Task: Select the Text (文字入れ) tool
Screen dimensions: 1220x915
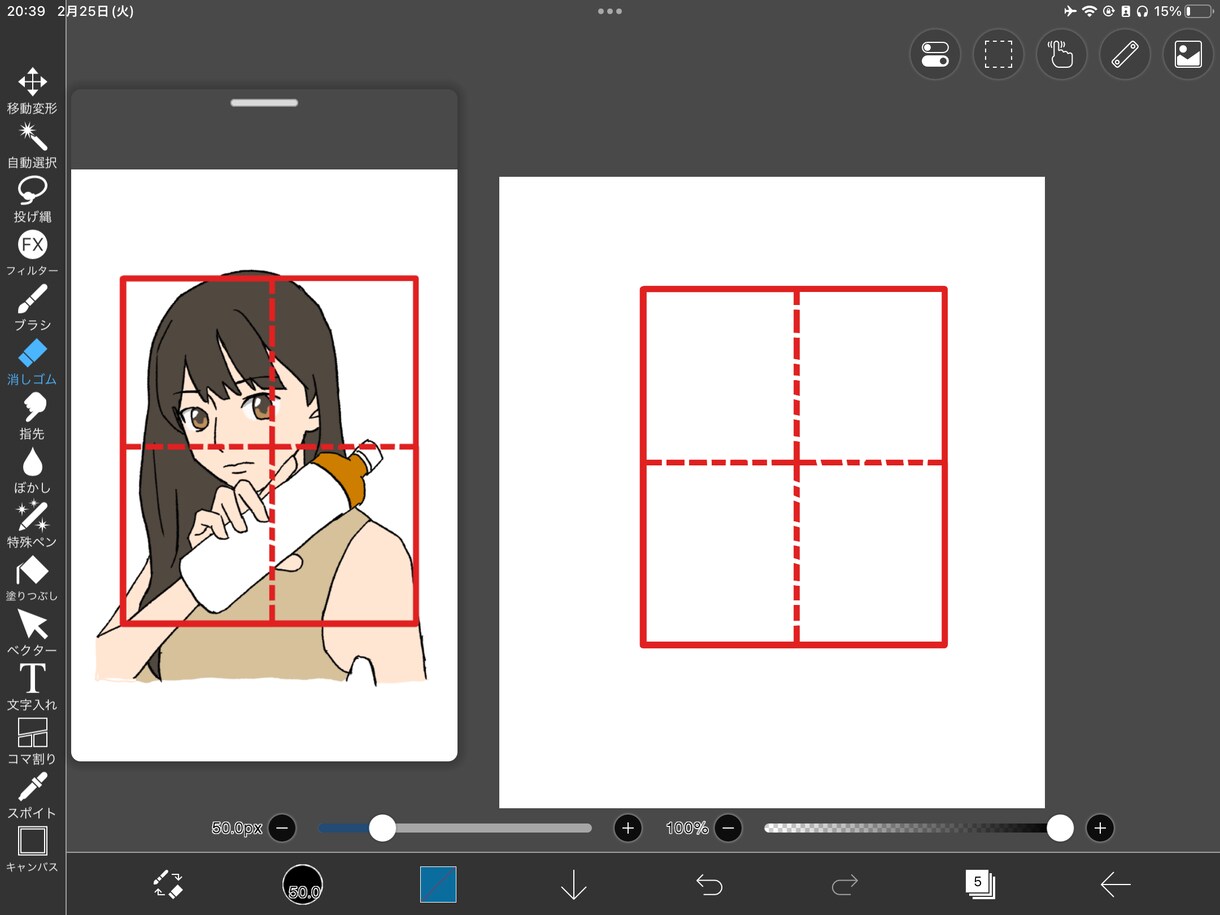Action: click(x=32, y=686)
